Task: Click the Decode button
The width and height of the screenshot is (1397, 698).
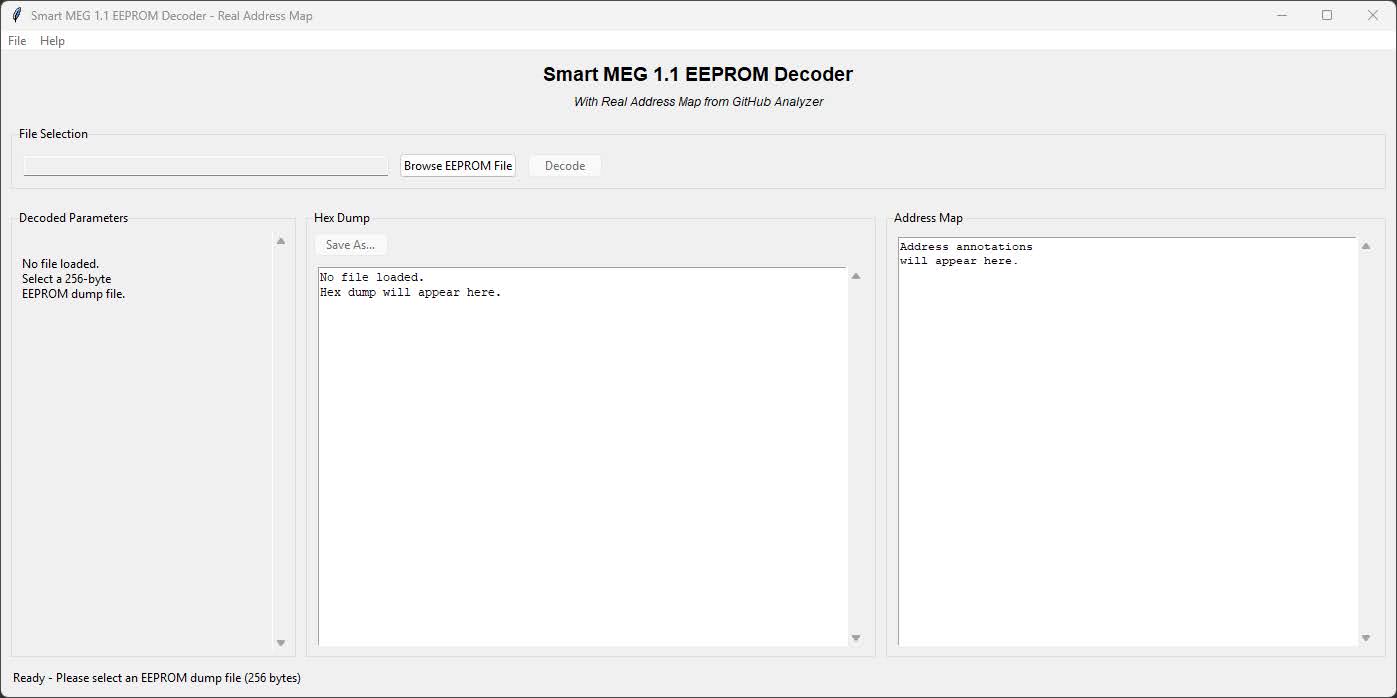Action: coord(565,166)
